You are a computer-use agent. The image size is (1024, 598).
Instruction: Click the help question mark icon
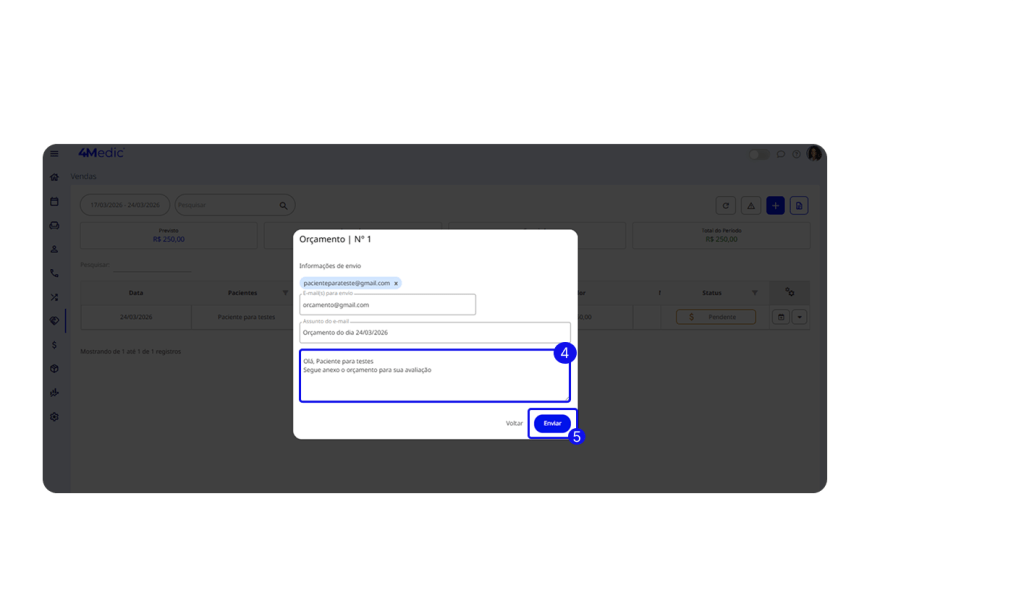pos(796,154)
